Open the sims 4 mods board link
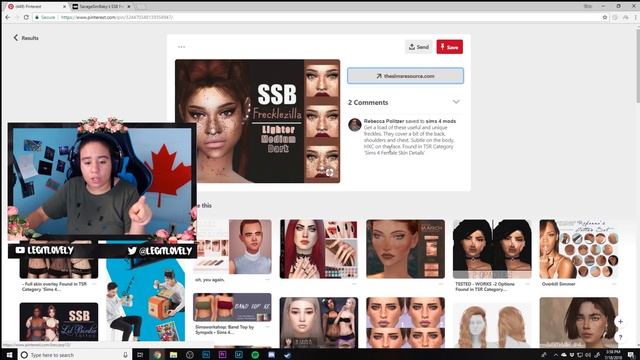640x360 pixels. tap(441, 121)
